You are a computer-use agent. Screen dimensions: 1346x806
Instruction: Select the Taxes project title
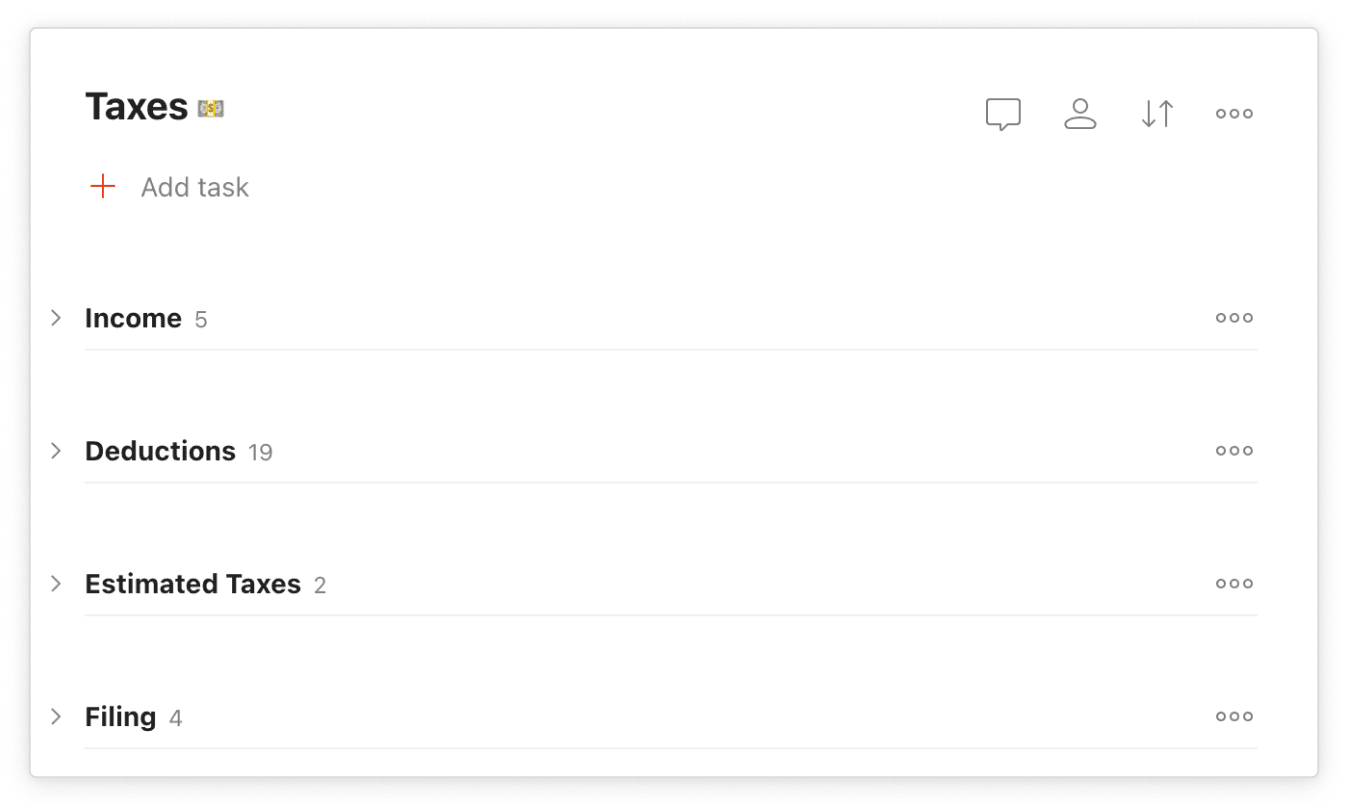point(136,105)
